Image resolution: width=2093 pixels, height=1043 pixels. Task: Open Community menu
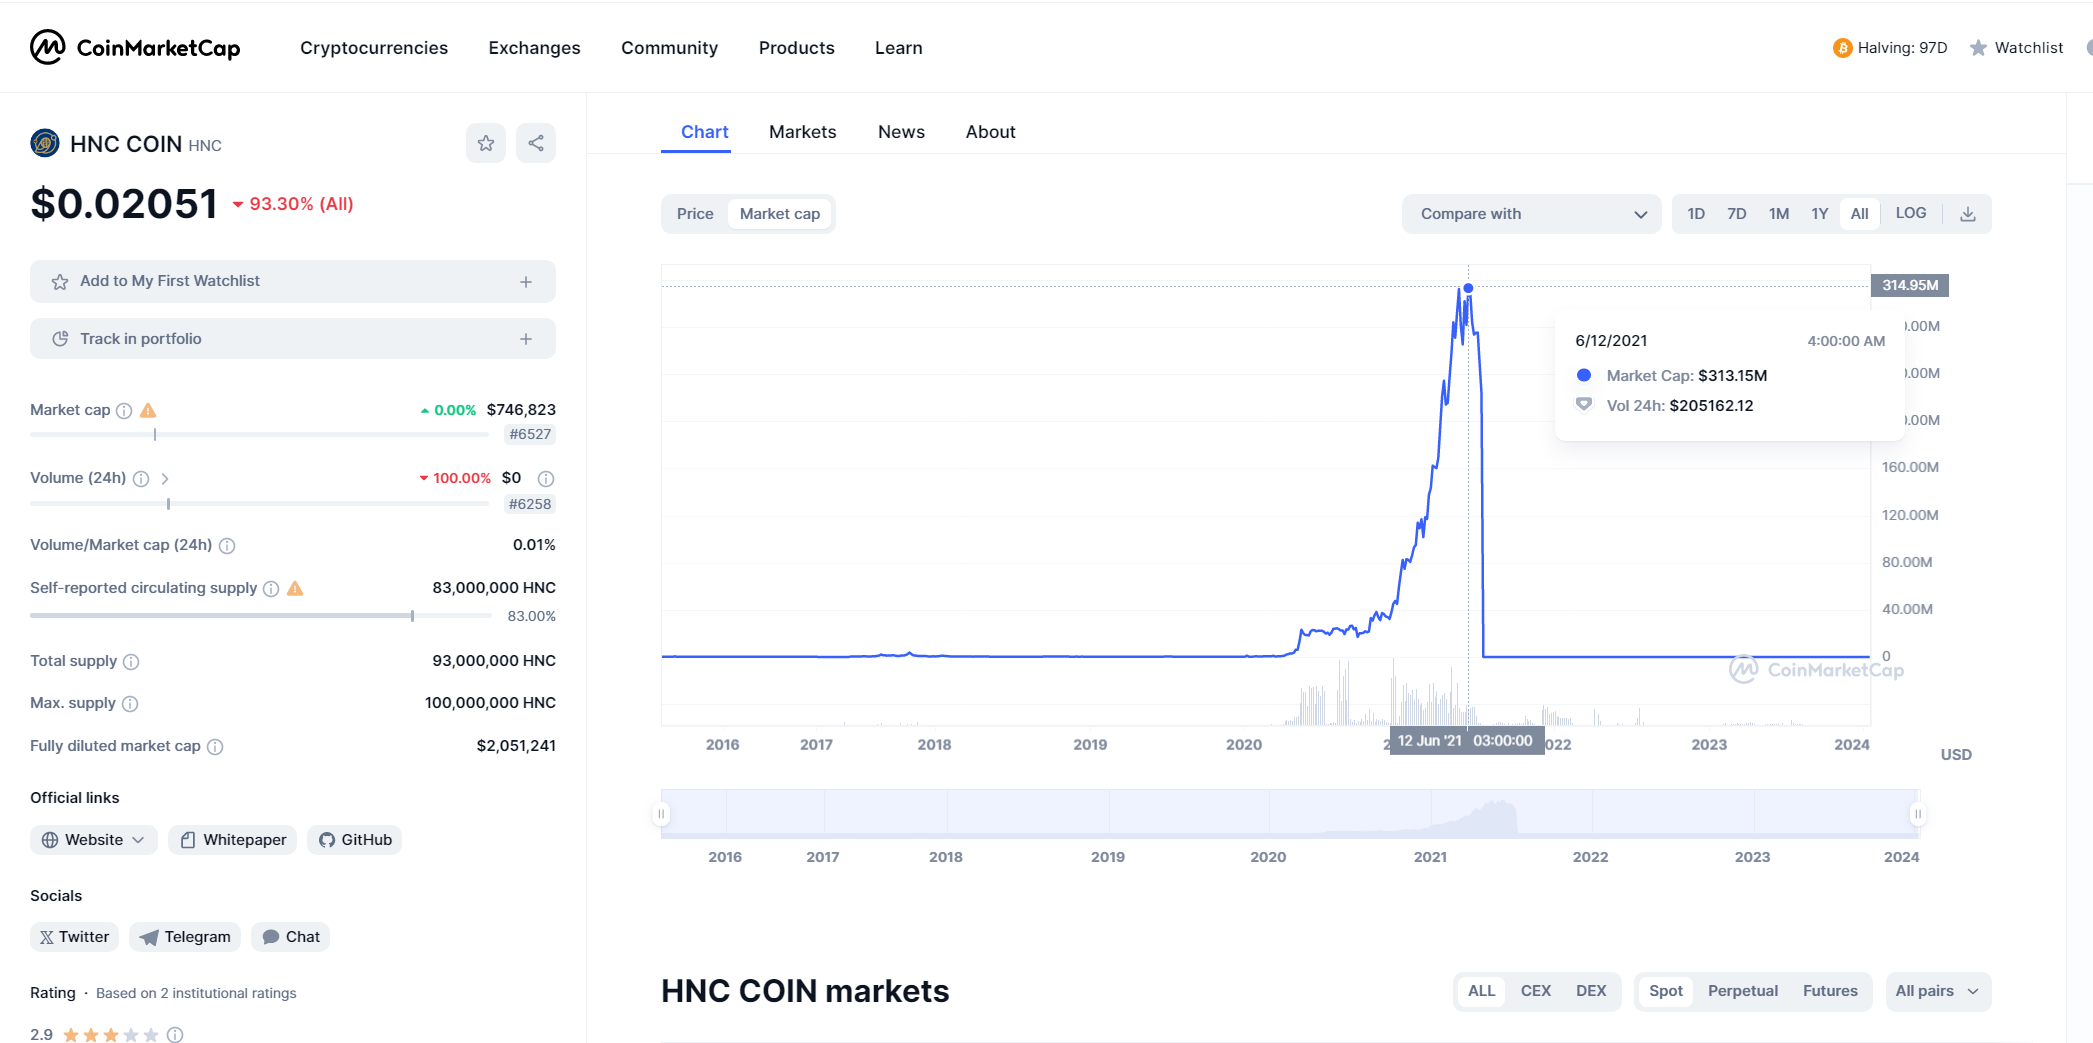coord(669,48)
